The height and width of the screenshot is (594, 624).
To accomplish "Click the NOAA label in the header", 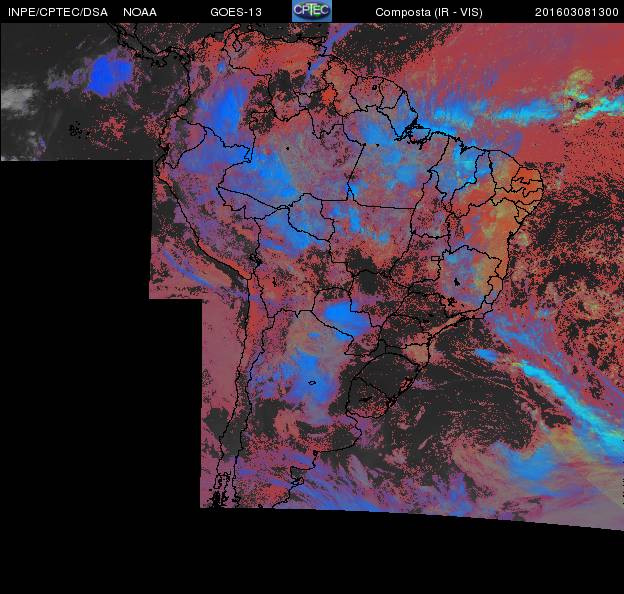I will point(140,12).
